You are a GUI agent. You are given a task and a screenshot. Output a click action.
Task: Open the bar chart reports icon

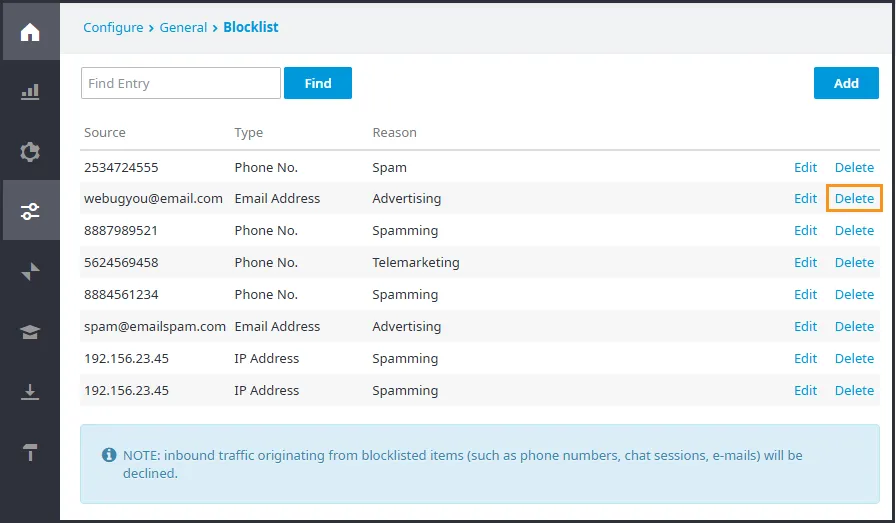pyautogui.click(x=30, y=92)
